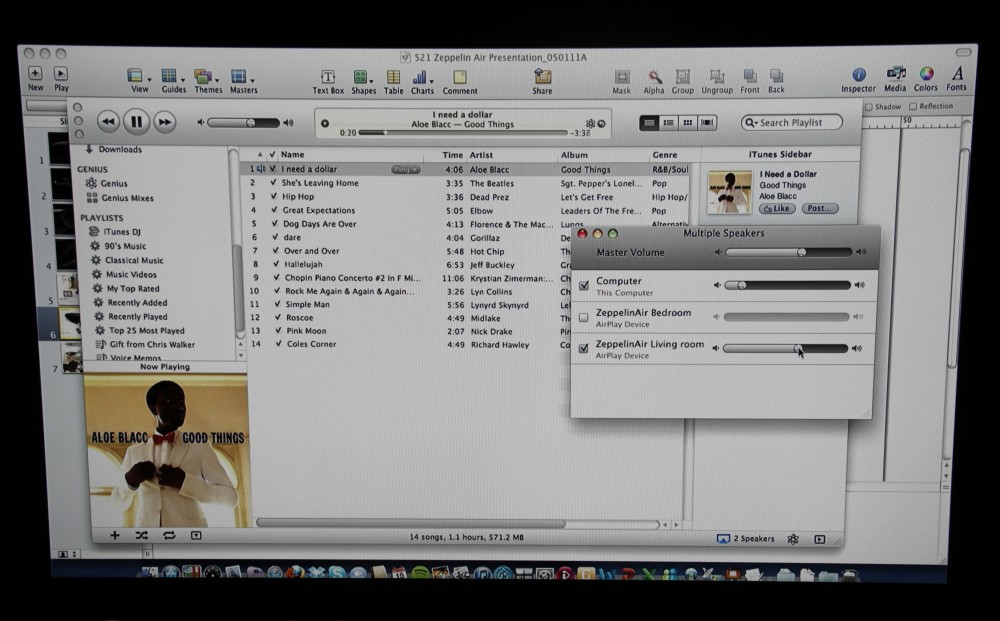Open search options magnifier in Search Playlist
Screen dimensions: 1000x621
pos(752,123)
